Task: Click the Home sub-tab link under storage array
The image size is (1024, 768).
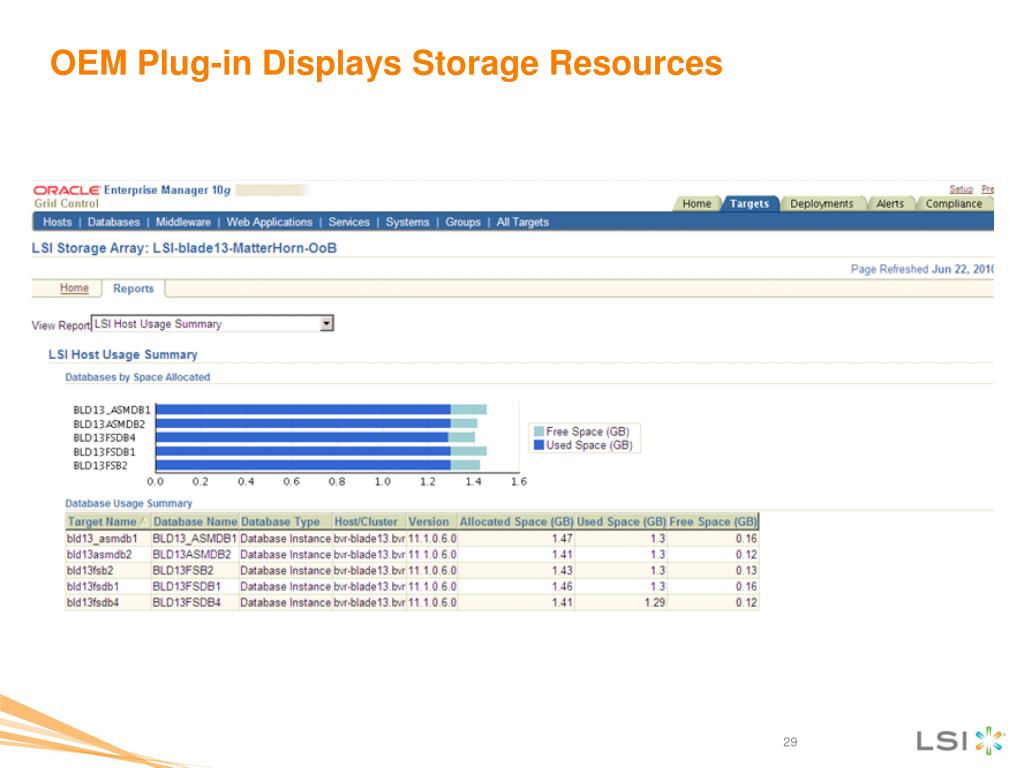Action: pos(74,288)
